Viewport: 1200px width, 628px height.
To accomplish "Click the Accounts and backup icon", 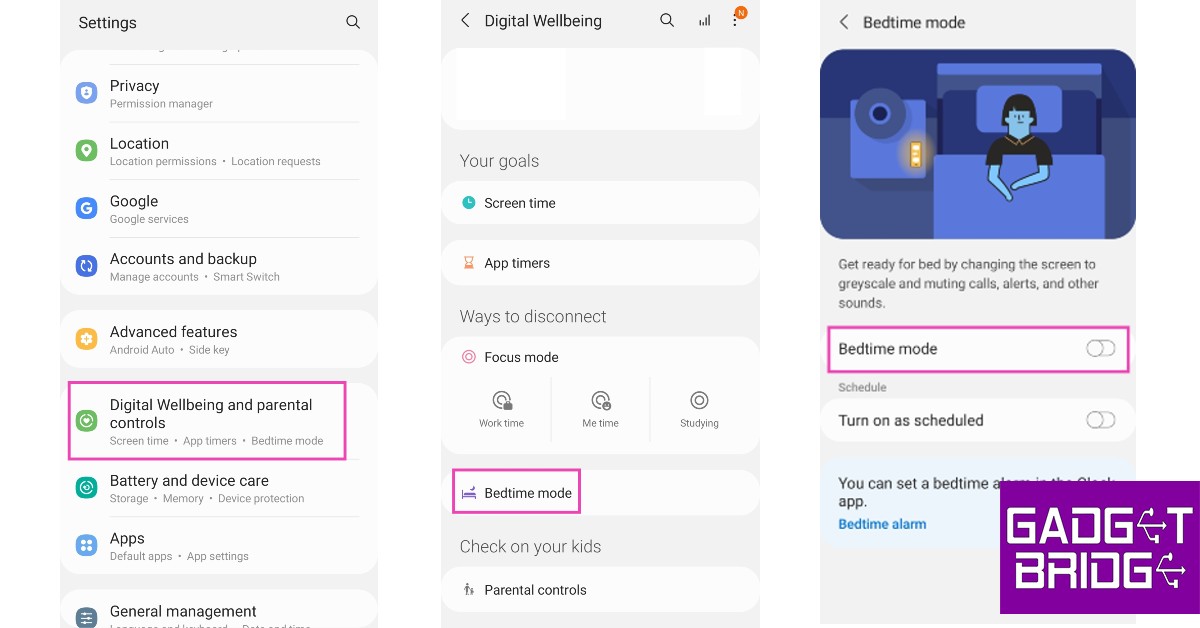I will pyautogui.click(x=85, y=265).
